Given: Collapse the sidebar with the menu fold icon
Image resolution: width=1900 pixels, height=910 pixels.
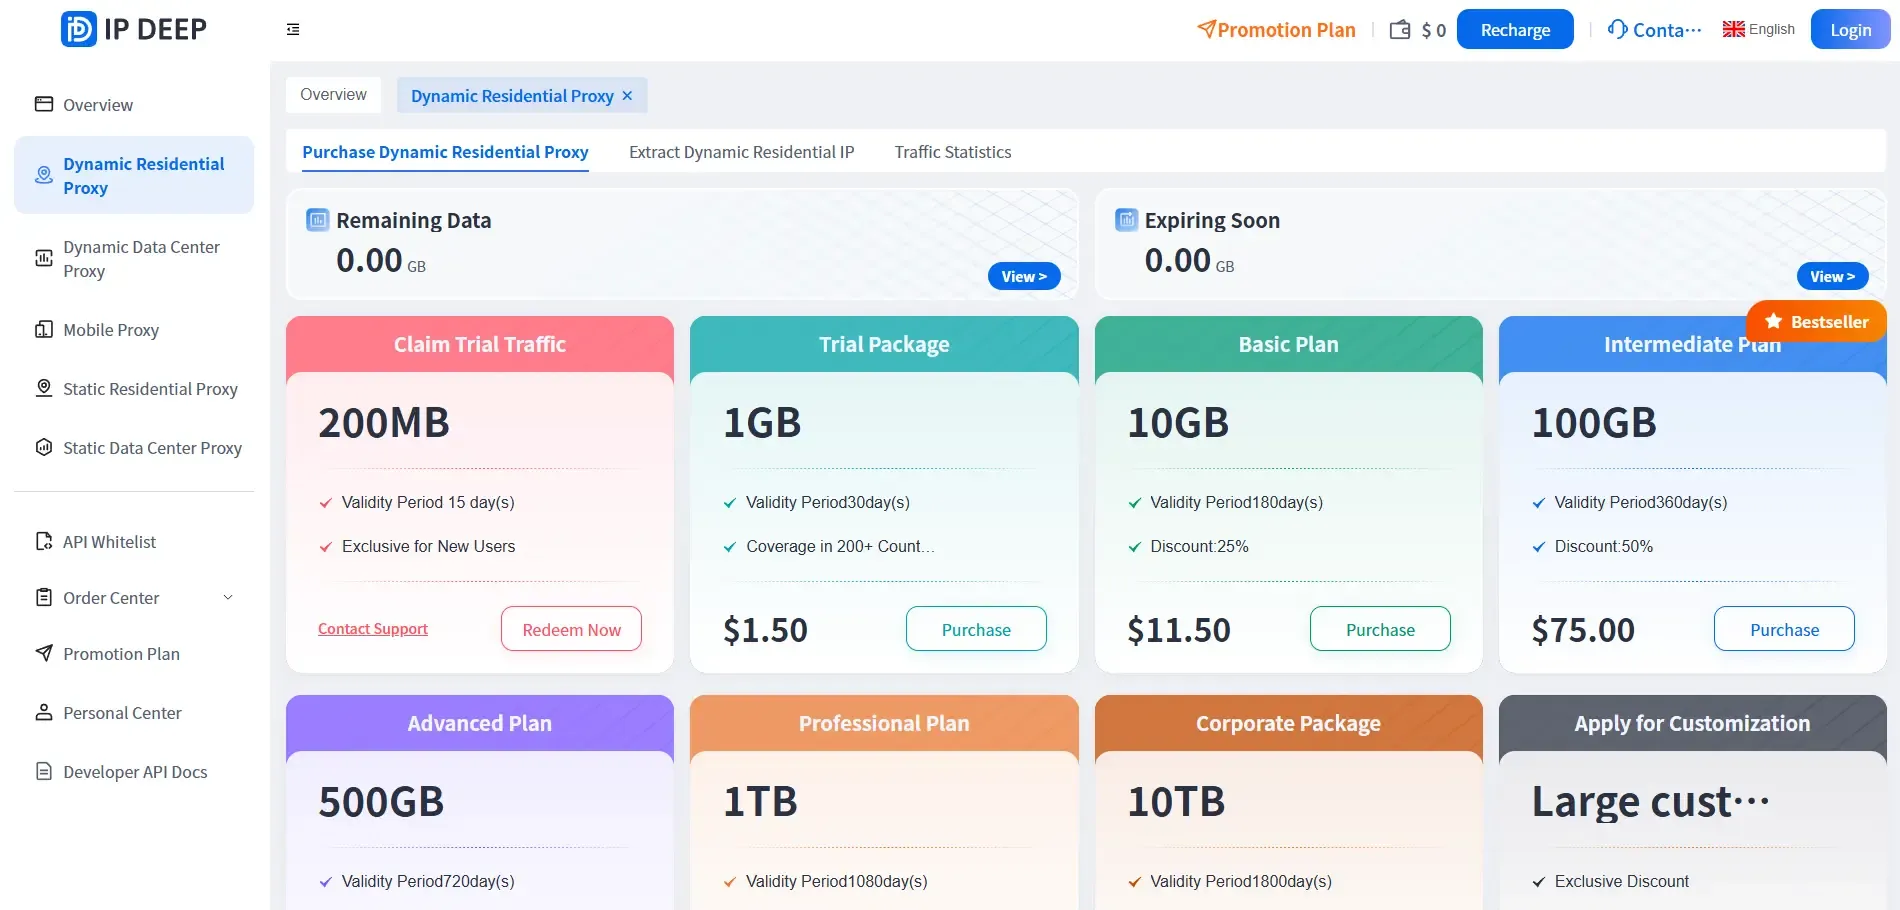Looking at the screenshot, I should pos(293,30).
